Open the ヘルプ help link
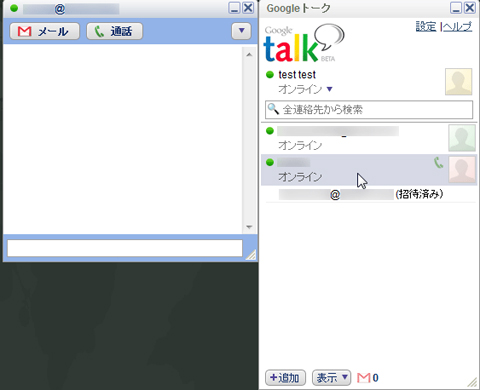This screenshot has height=390, width=480. pyautogui.click(x=458, y=26)
